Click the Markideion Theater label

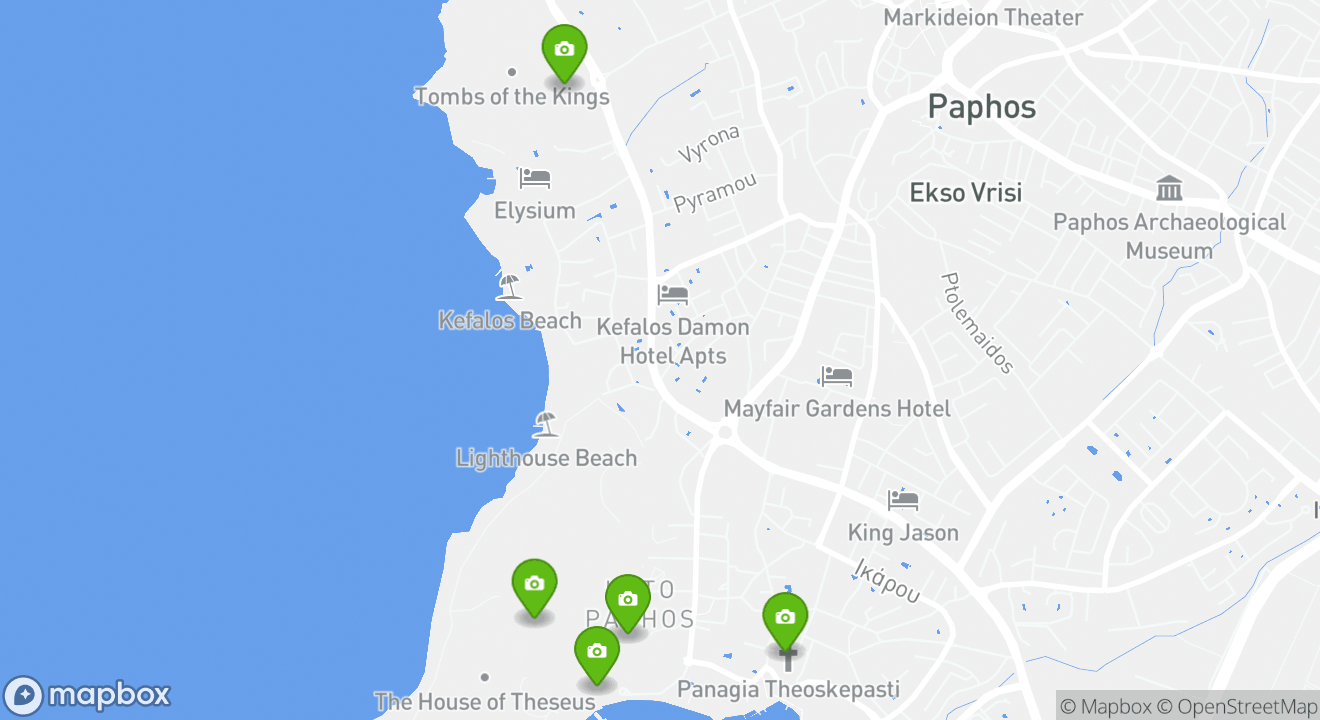coord(983,18)
